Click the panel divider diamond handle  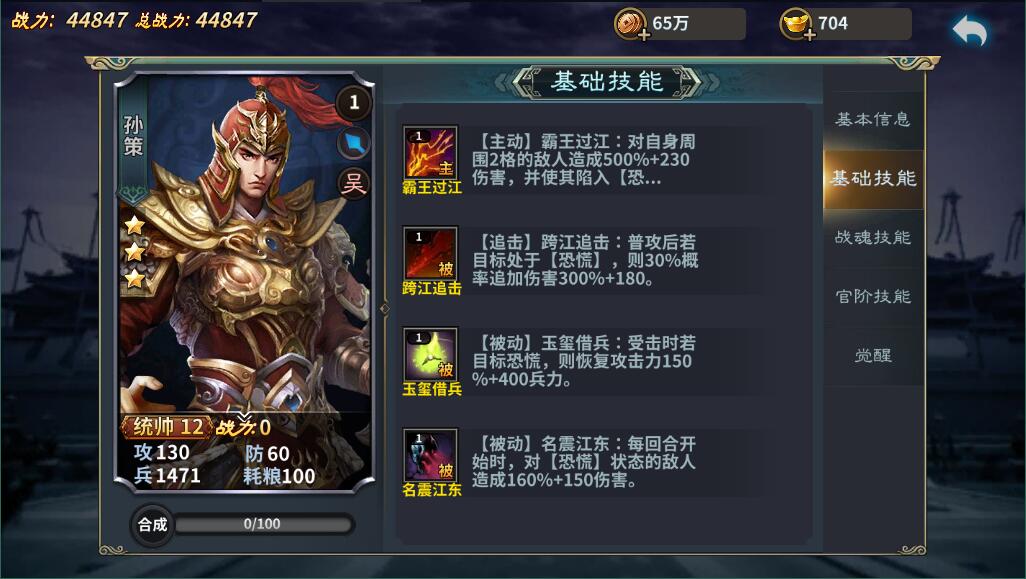click(x=385, y=308)
